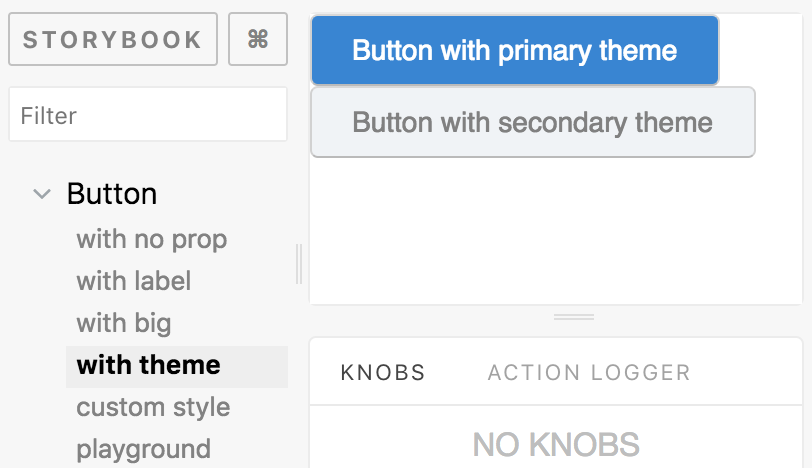Open the "custom style" story

pos(153,408)
